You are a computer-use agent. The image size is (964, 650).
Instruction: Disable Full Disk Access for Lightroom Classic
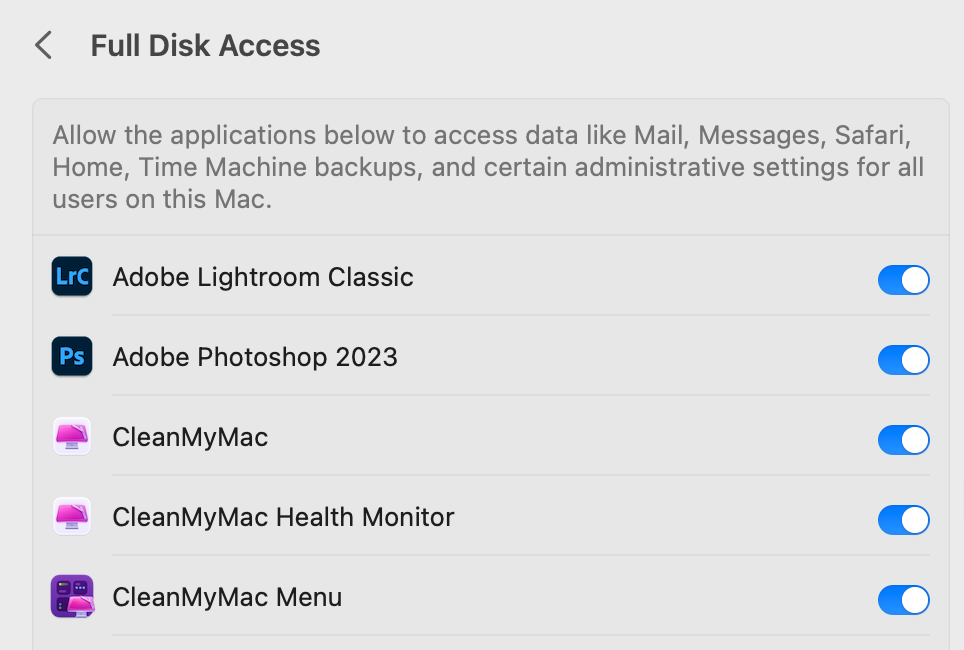903,280
